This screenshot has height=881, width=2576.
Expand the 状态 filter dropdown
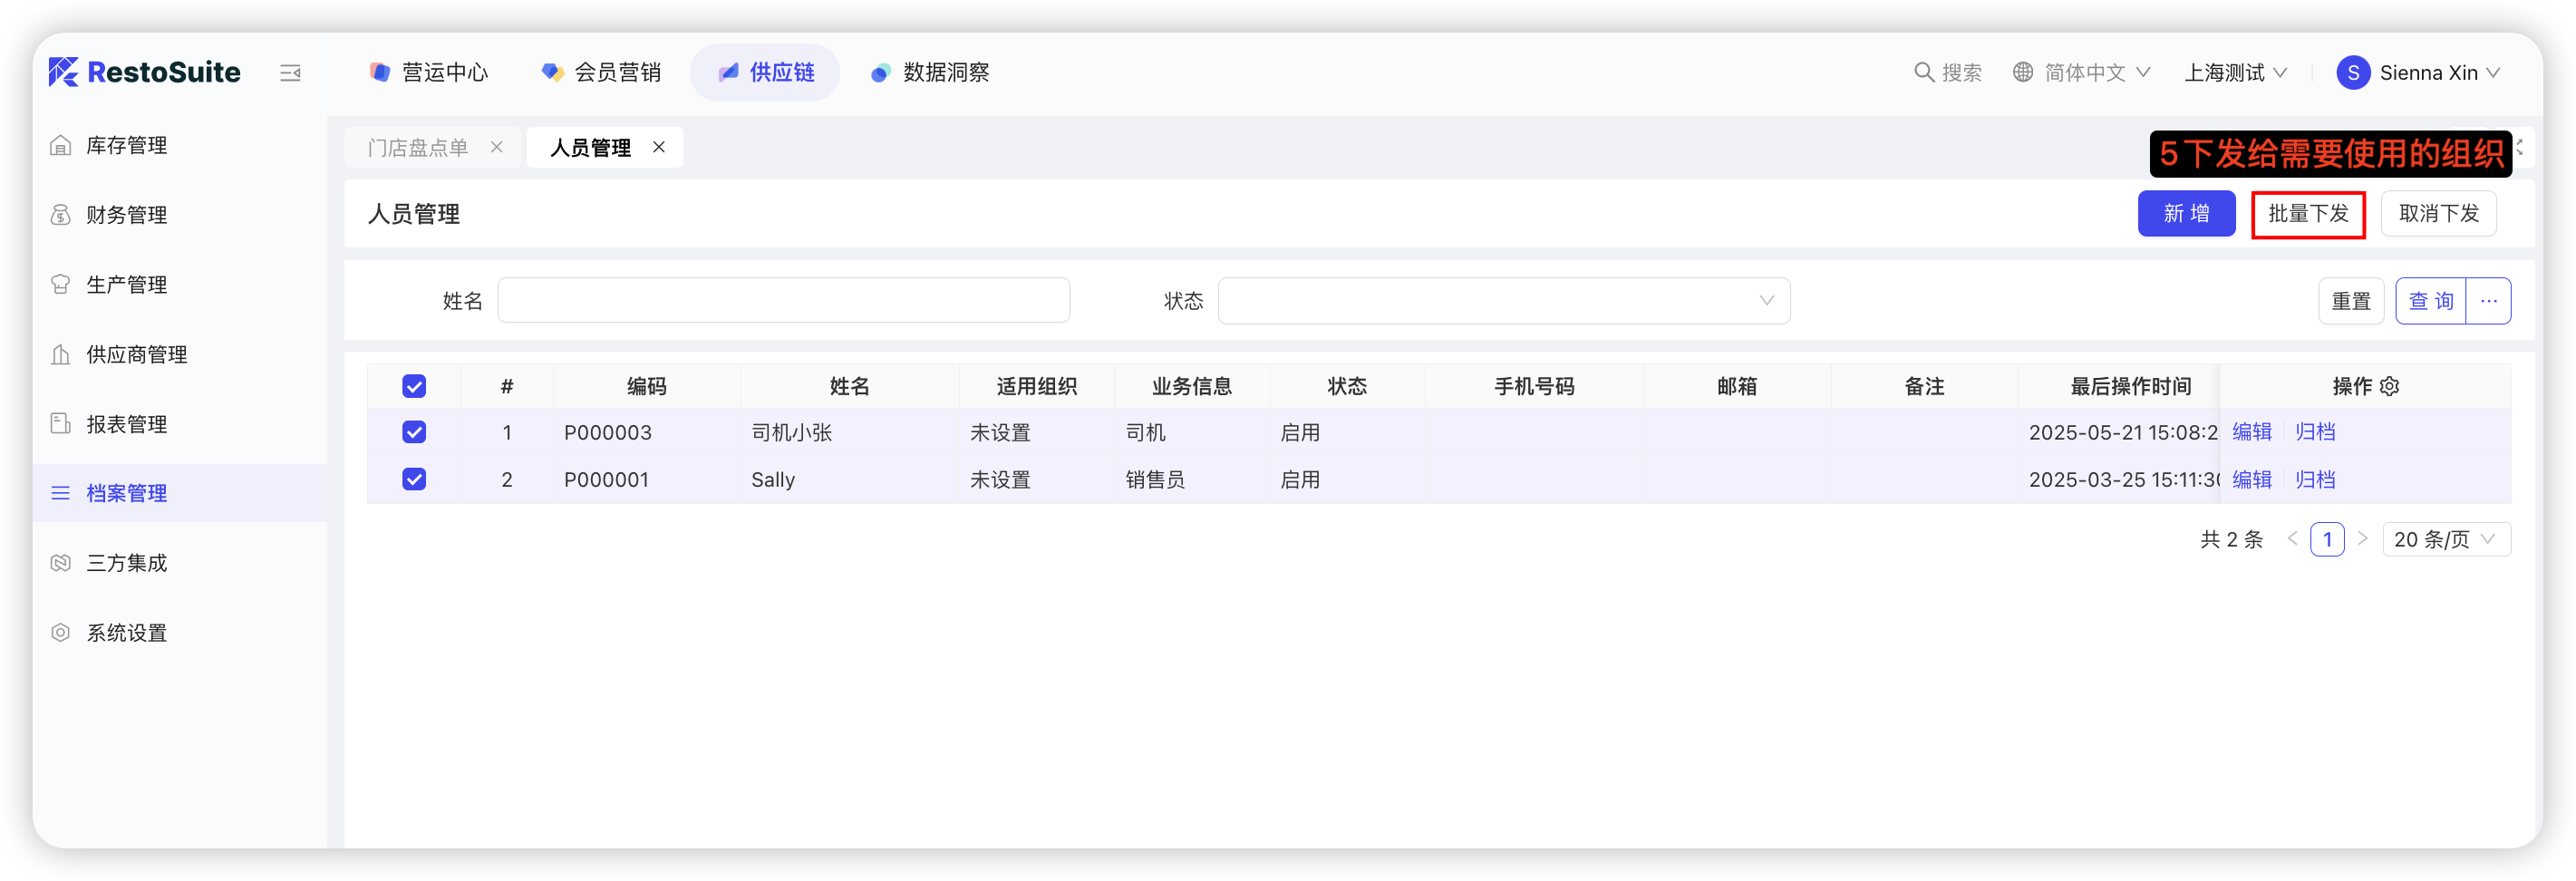click(1503, 301)
